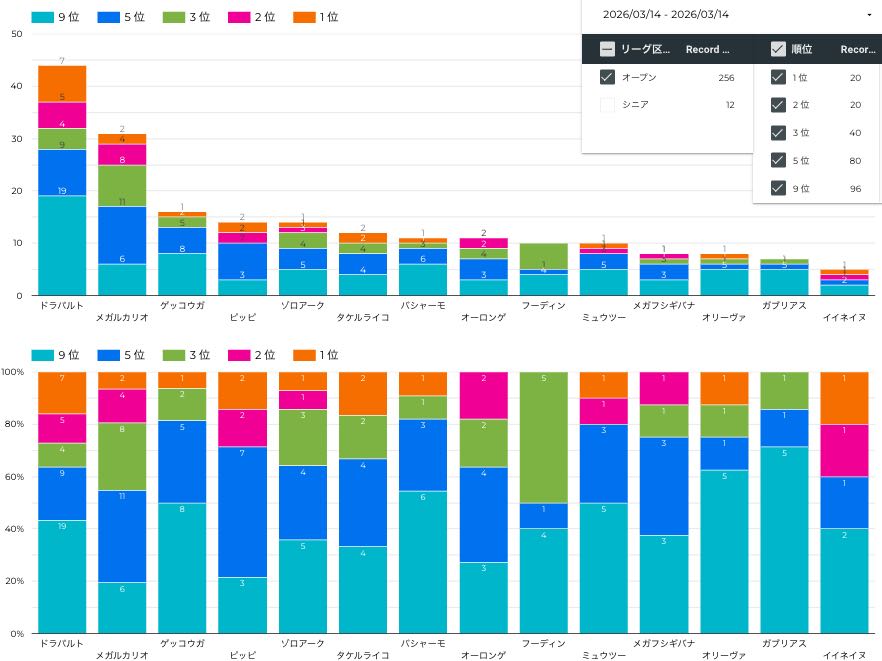Viewport: 882px width, 661px height.
Task: Uncheck the 3位 rank filter checkbox
Action: coord(777,133)
